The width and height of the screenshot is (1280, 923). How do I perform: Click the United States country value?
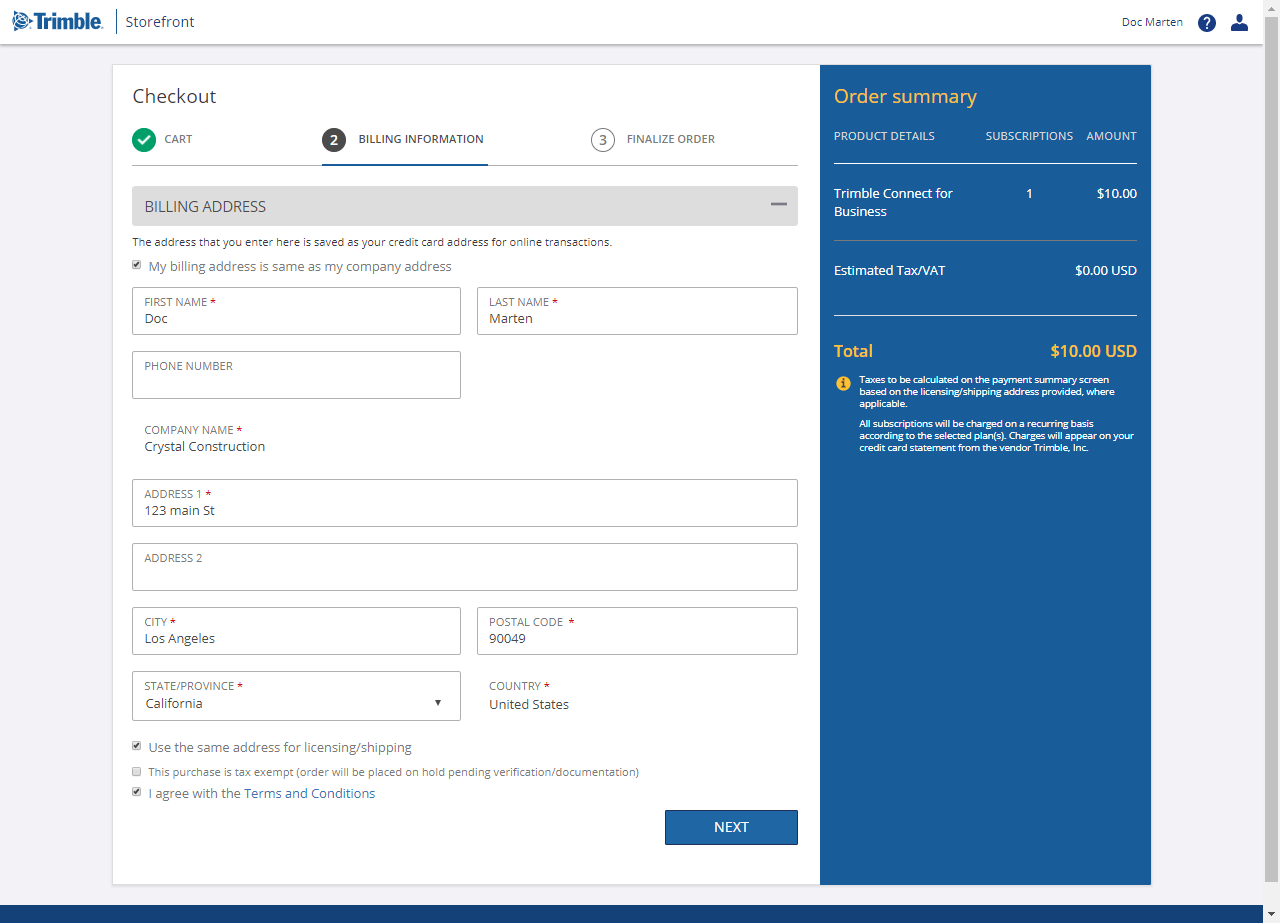(529, 704)
